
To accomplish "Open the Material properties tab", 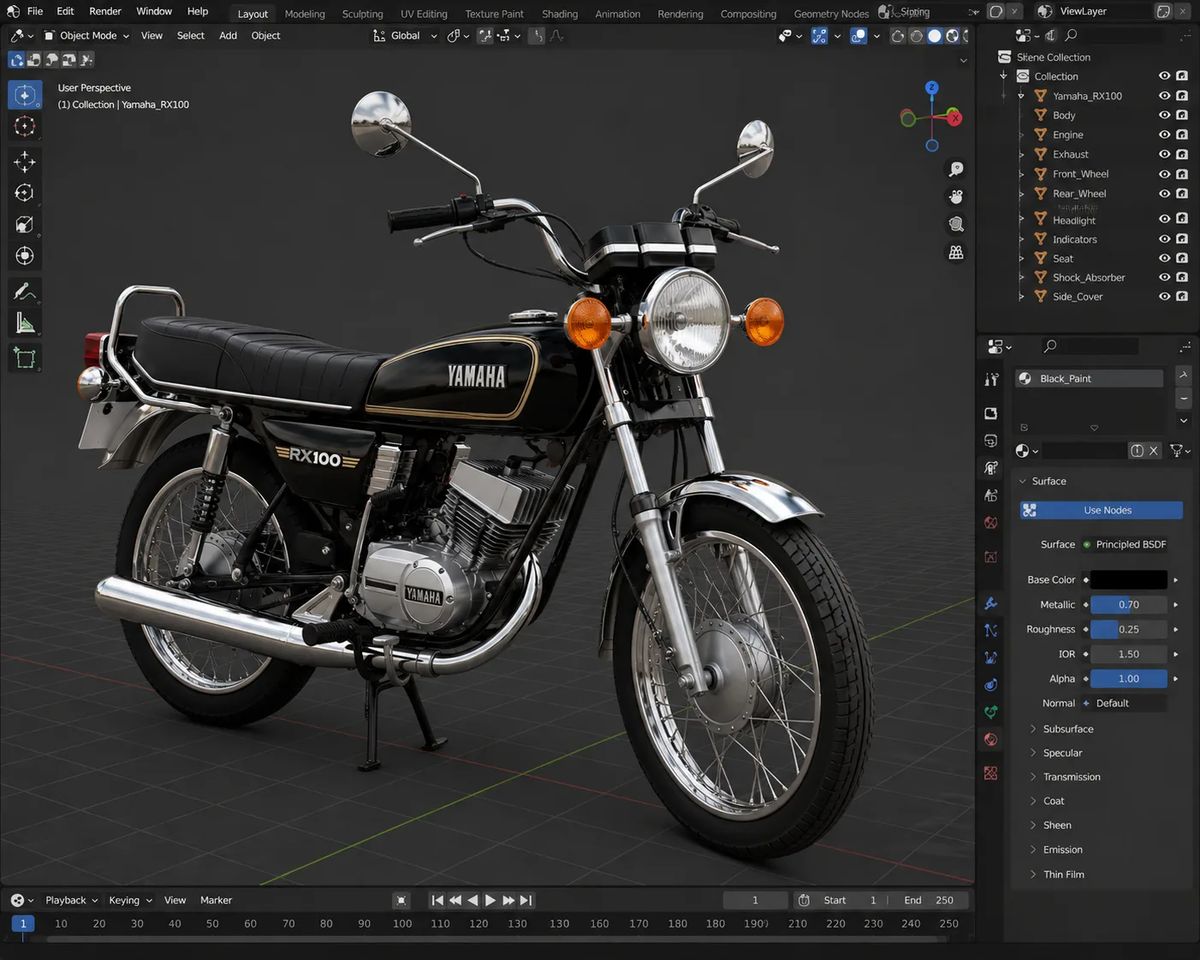I will 991,740.
